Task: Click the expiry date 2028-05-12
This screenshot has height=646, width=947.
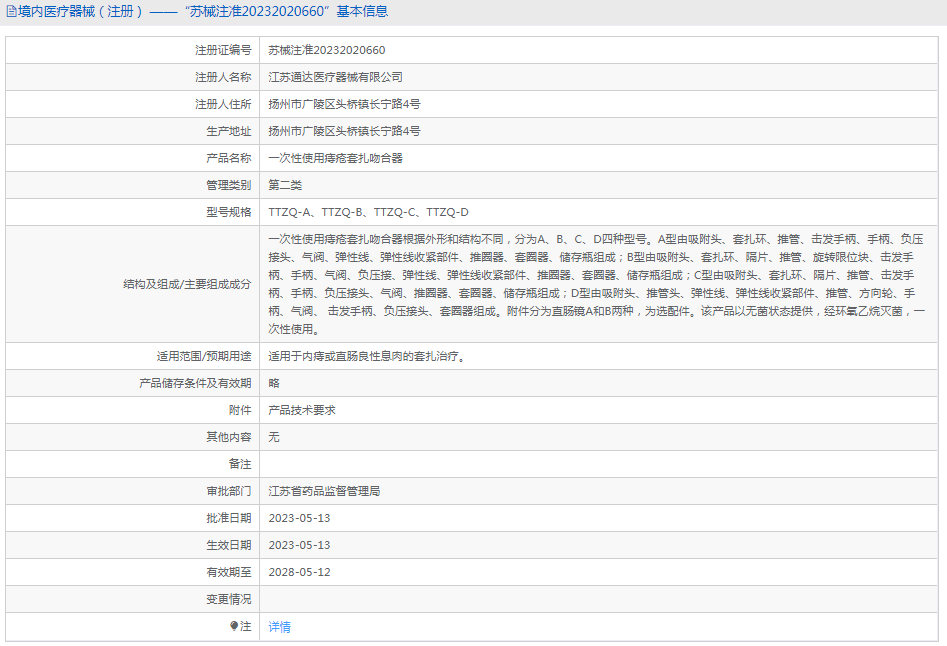Action: (300, 572)
